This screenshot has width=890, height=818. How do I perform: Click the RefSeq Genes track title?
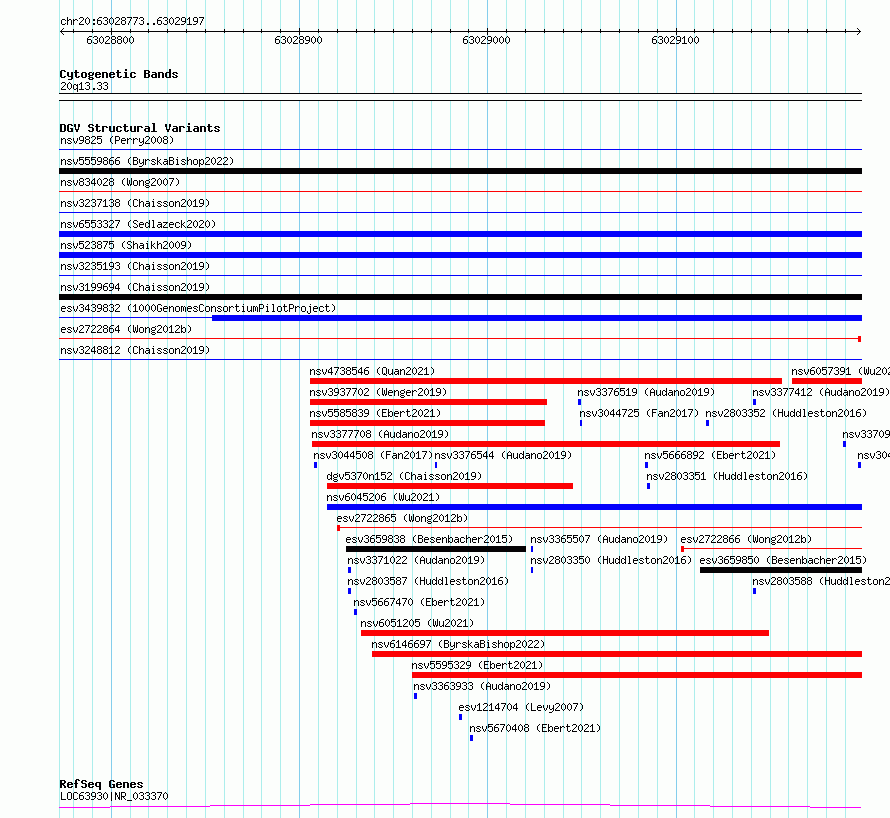click(101, 784)
